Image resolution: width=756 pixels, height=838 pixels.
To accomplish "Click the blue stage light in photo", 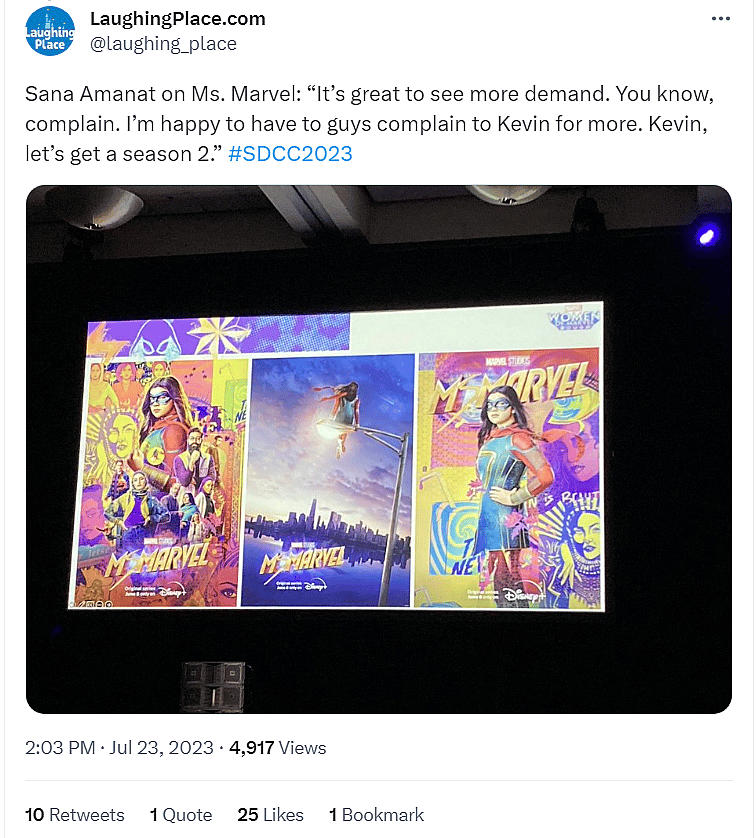I will 706,236.
